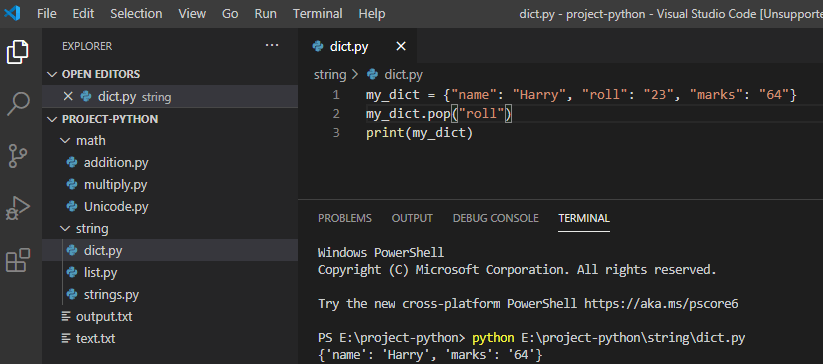Open the Run and Debug view

17,208
